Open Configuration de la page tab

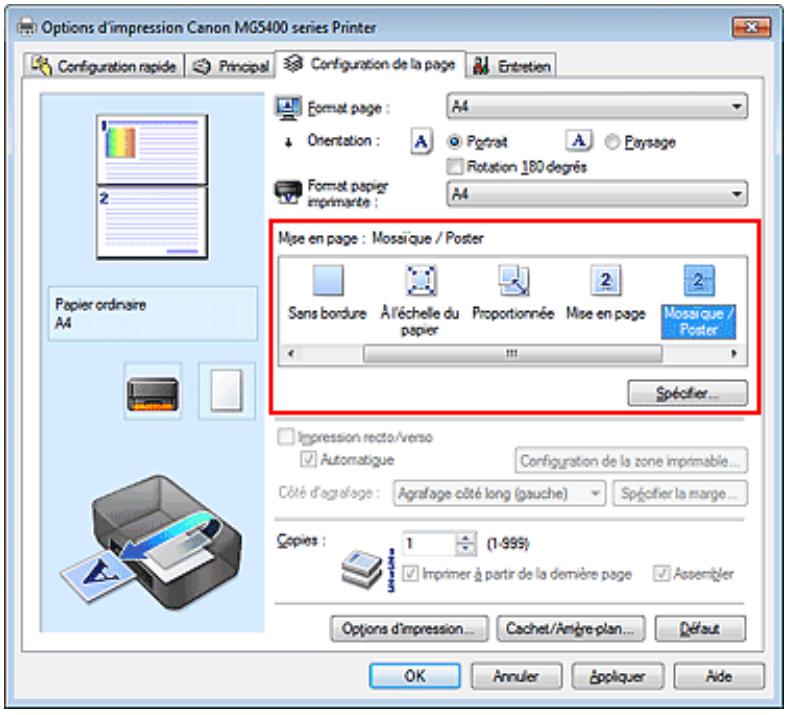(370, 64)
